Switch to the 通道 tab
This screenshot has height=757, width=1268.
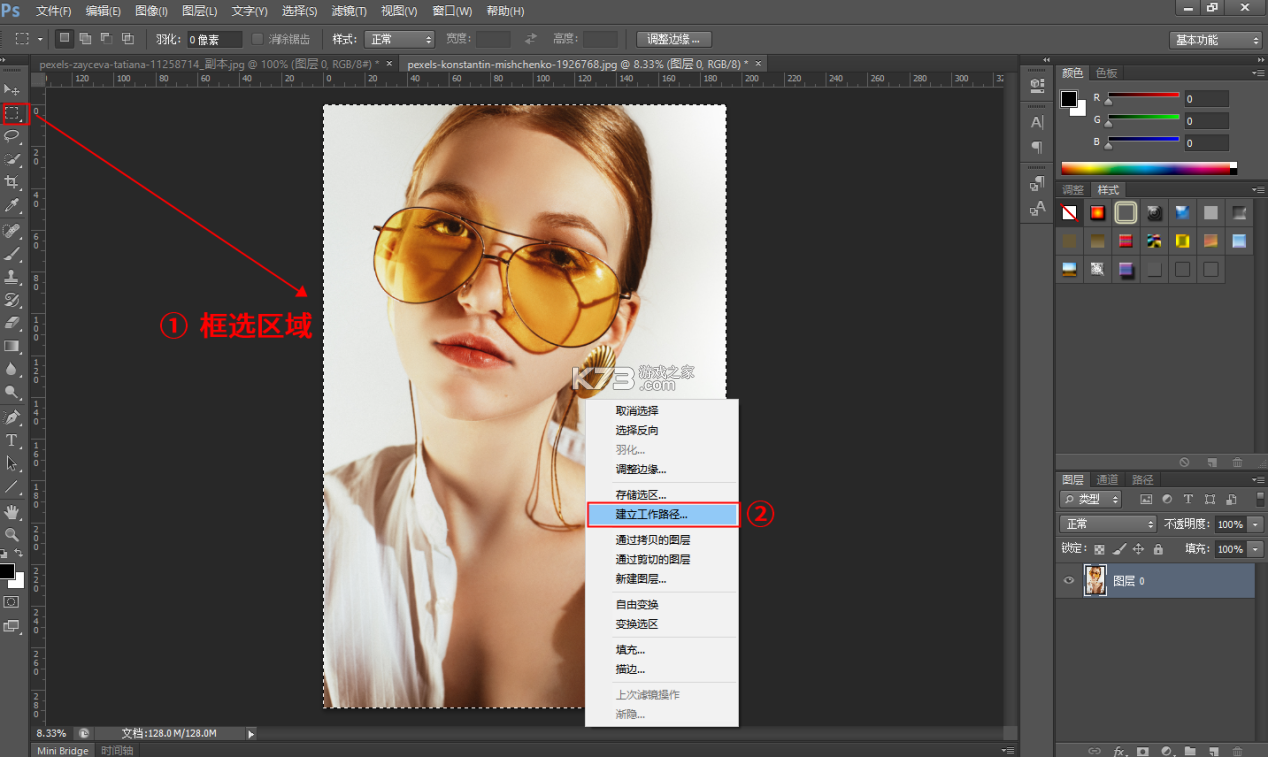click(1107, 480)
